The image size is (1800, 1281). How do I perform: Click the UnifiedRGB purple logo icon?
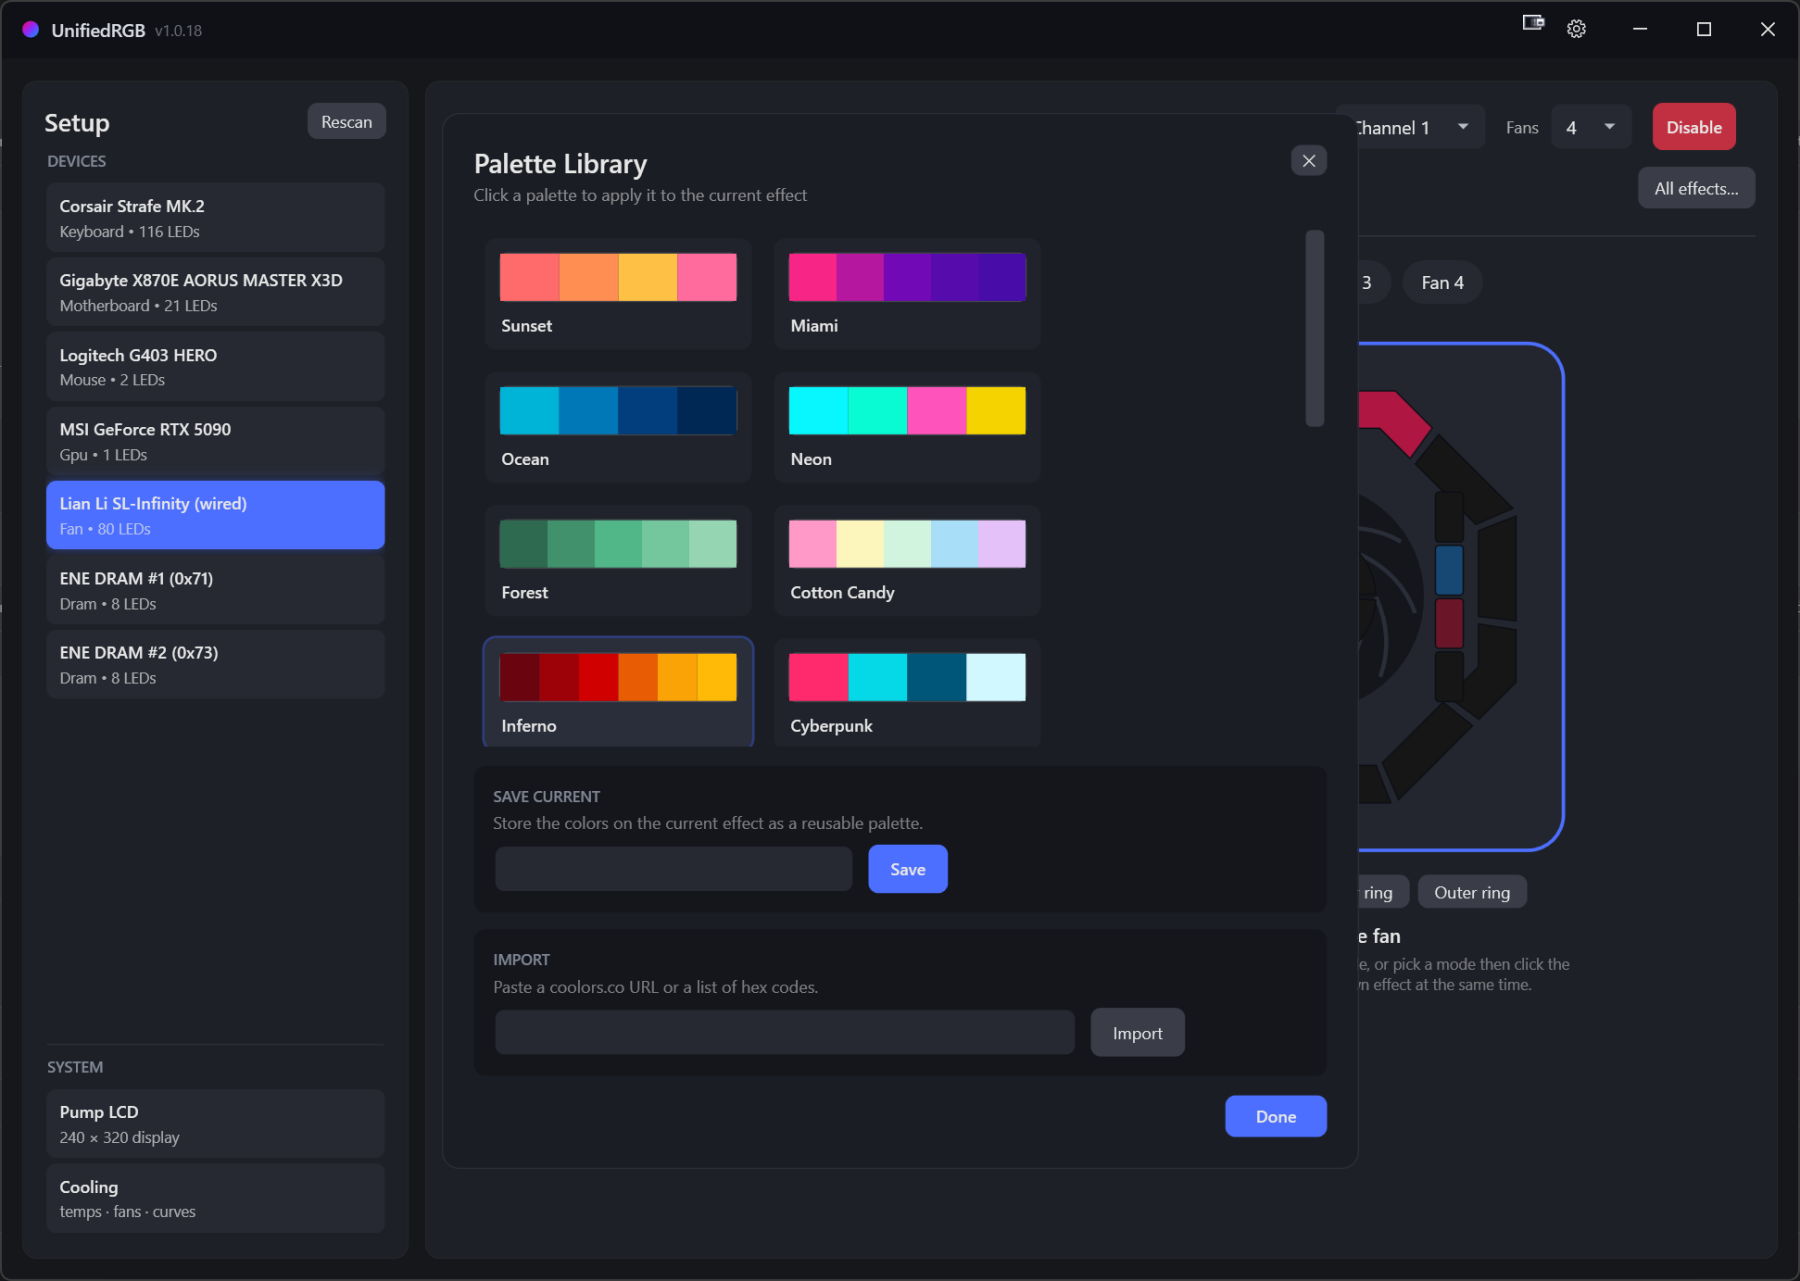[x=31, y=29]
